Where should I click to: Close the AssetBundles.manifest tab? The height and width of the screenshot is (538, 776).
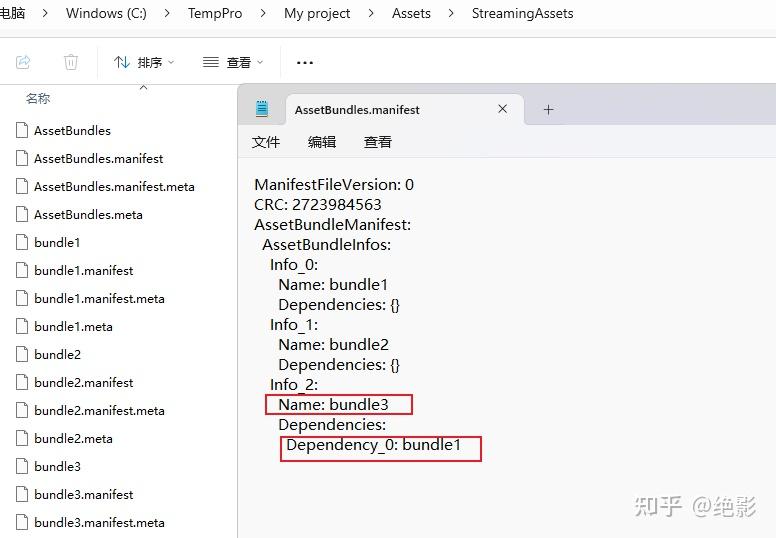point(503,109)
